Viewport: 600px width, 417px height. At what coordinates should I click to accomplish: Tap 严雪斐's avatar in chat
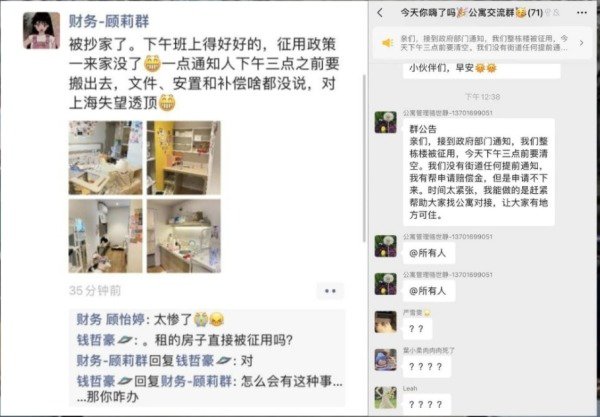(386, 322)
